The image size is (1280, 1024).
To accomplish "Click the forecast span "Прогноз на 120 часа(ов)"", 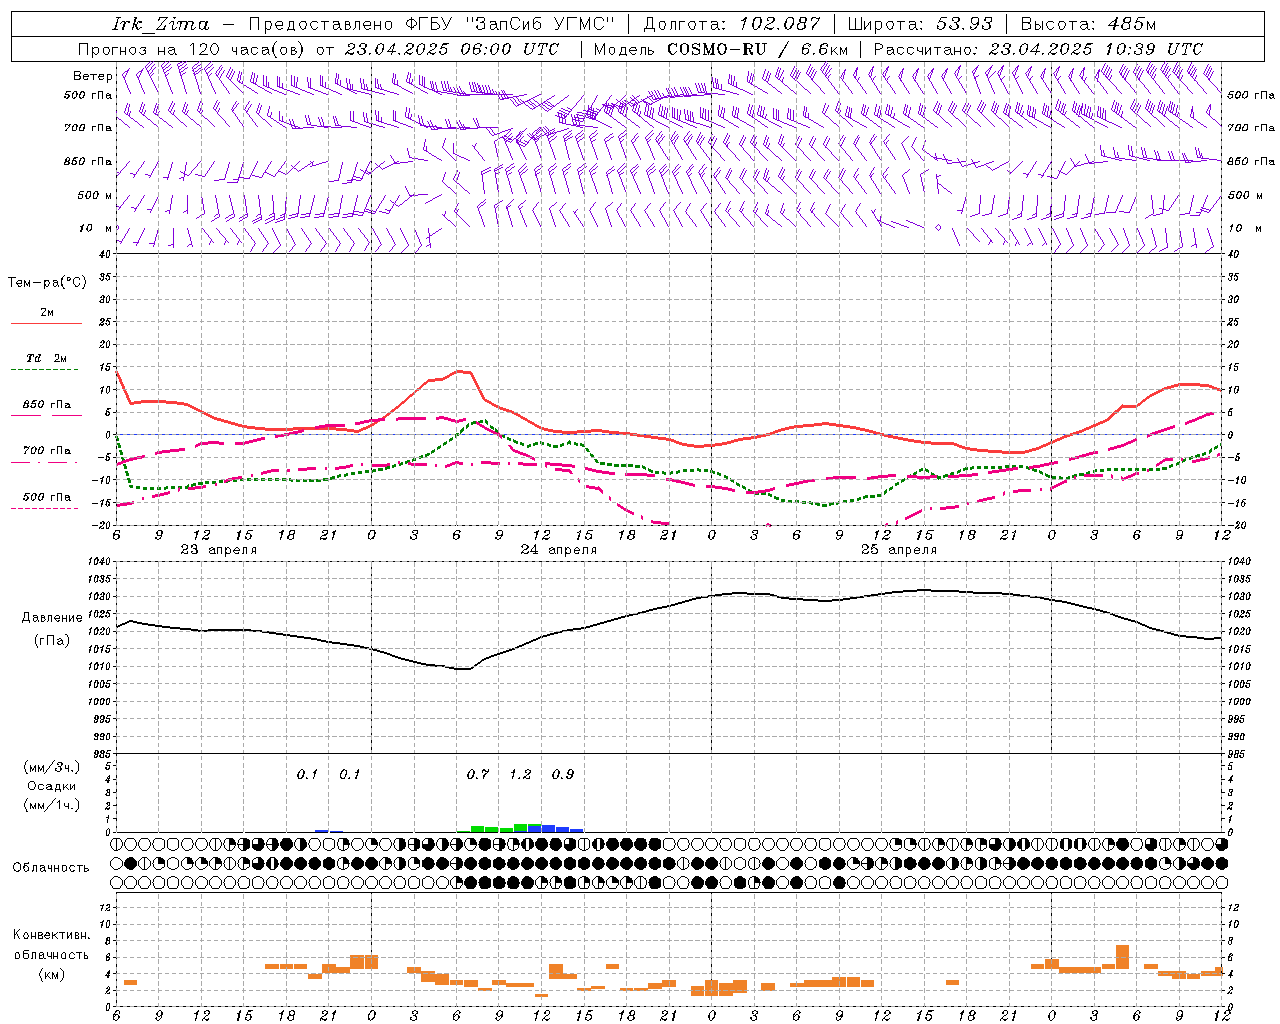I will (193, 49).
